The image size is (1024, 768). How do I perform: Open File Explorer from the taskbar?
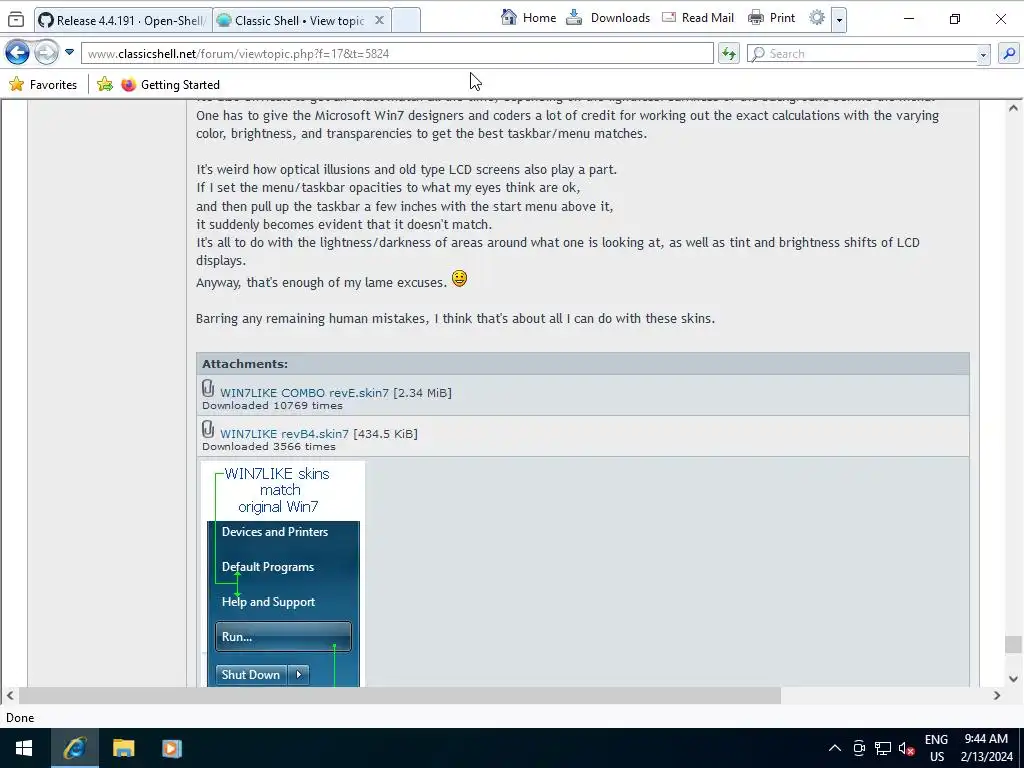123,748
